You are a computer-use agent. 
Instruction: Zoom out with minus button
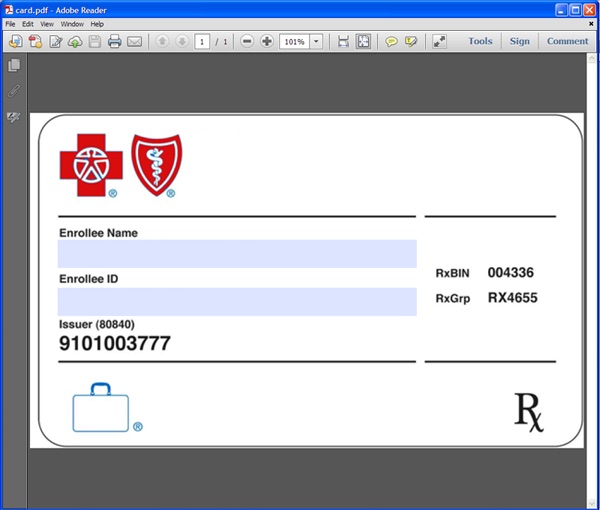pyautogui.click(x=247, y=41)
